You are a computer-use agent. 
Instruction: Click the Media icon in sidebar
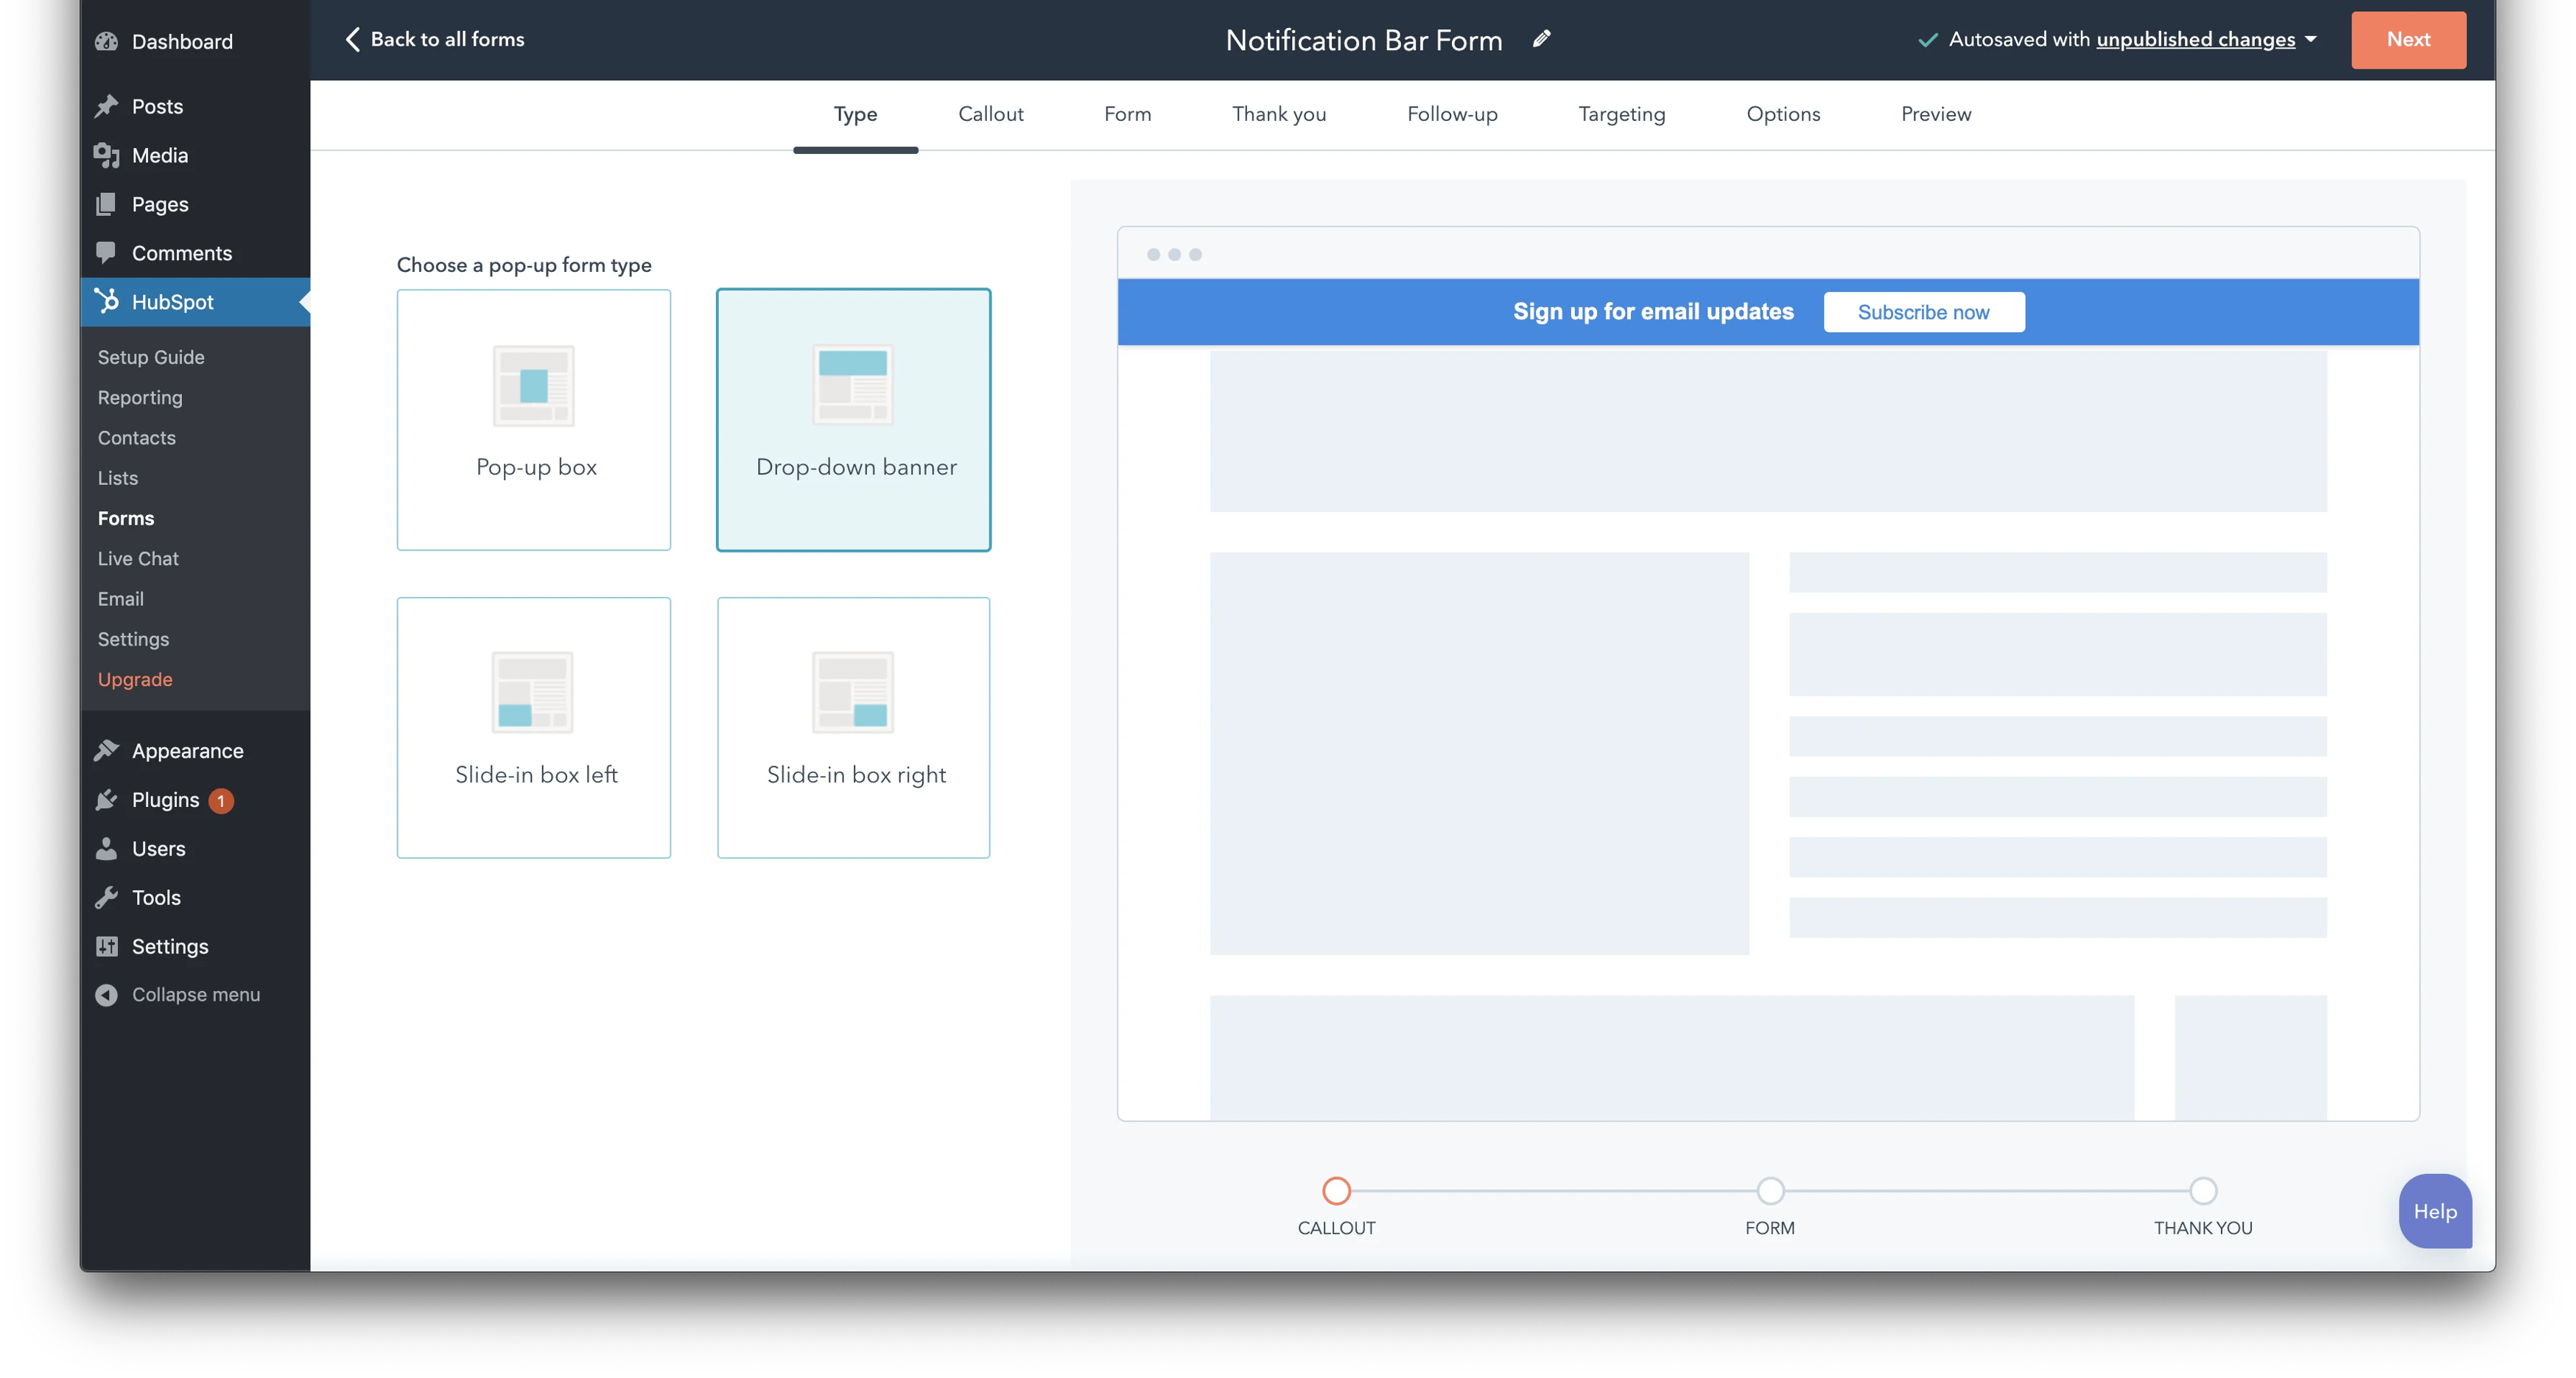click(109, 153)
